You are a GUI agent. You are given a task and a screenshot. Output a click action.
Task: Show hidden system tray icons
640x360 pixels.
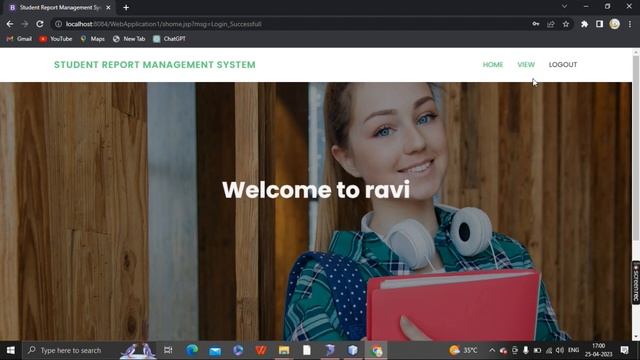pyautogui.click(x=492, y=350)
